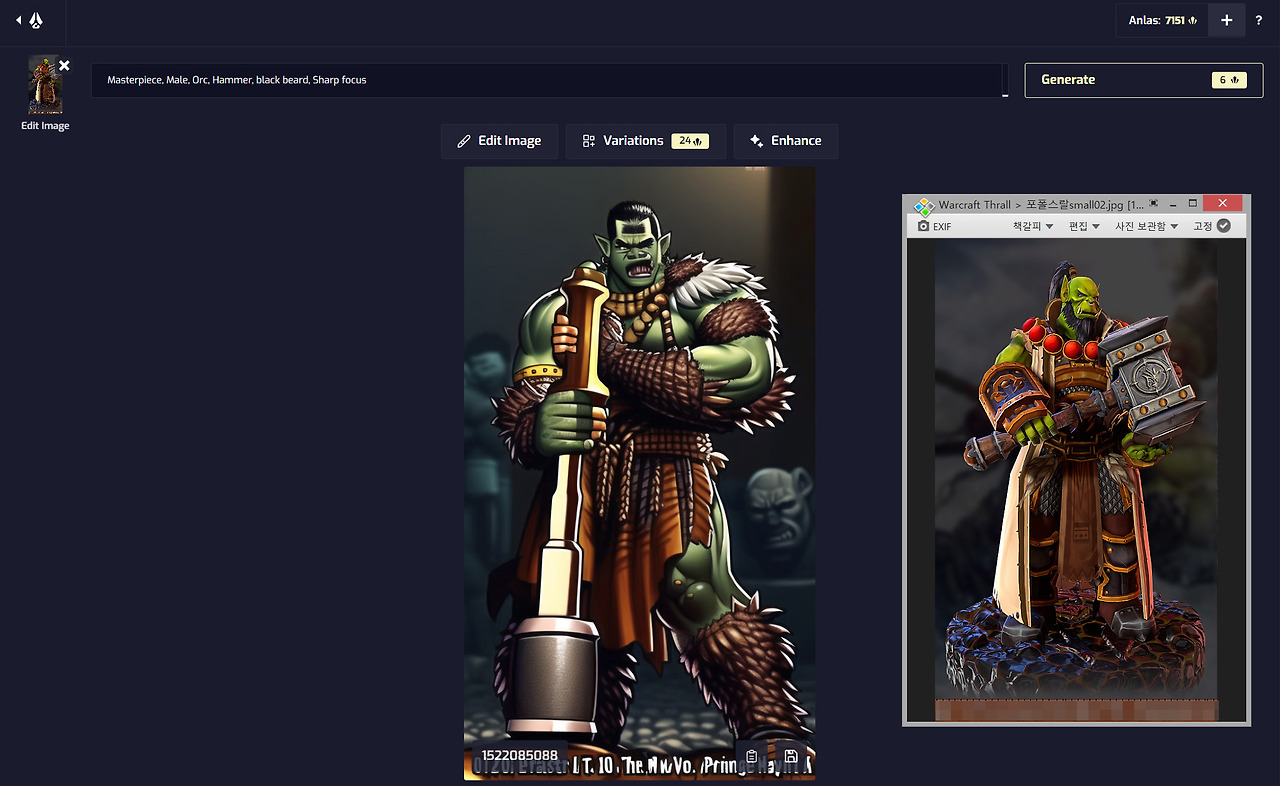
Task: Focus the prompt field starting with Masterpiece
Action: (548, 80)
